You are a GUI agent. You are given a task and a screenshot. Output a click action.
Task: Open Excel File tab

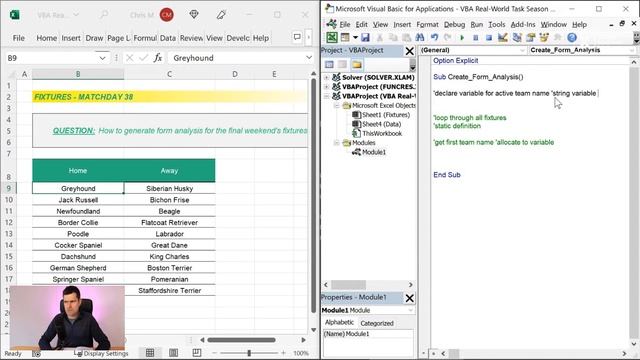(x=18, y=38)
